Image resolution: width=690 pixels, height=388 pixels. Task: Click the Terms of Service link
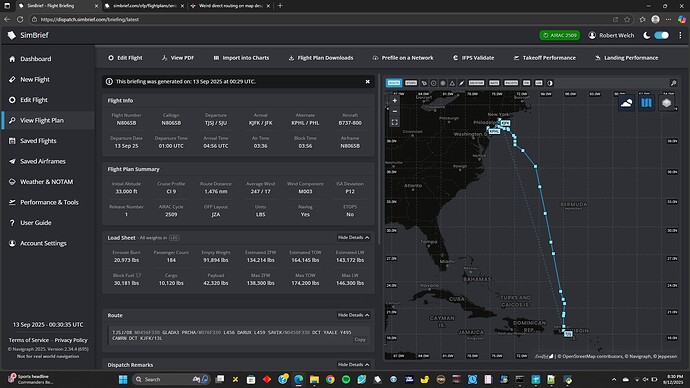pos(29,340)
